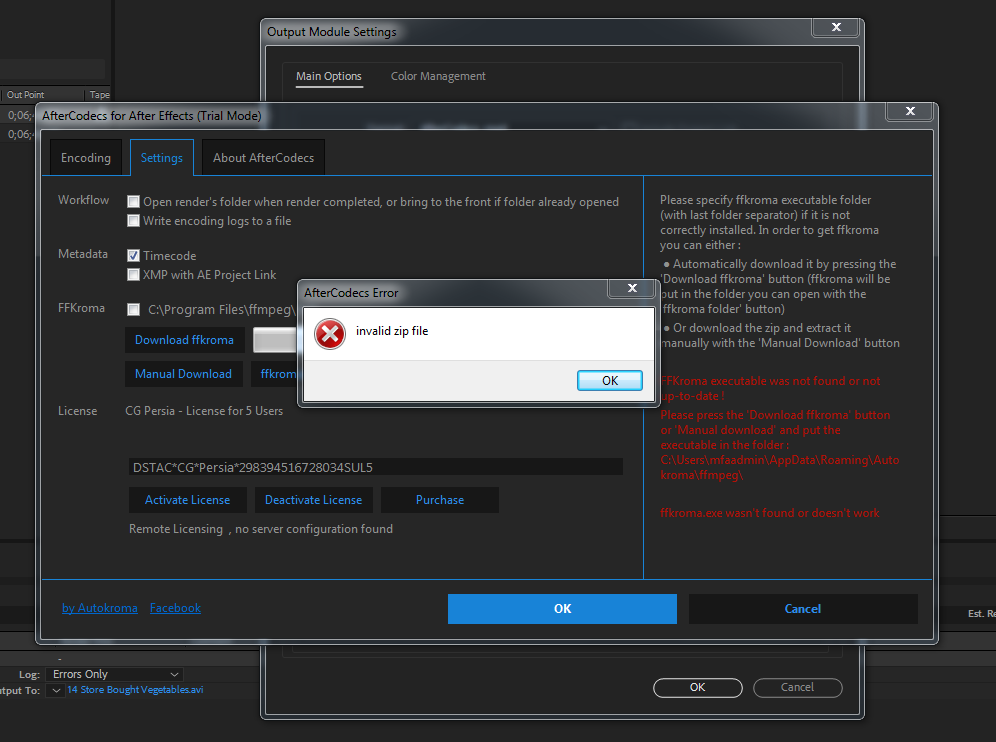This screenshot has width=996, height=742.
Task: Click Cancel in Output Module Settings
Action: (797, 687)
